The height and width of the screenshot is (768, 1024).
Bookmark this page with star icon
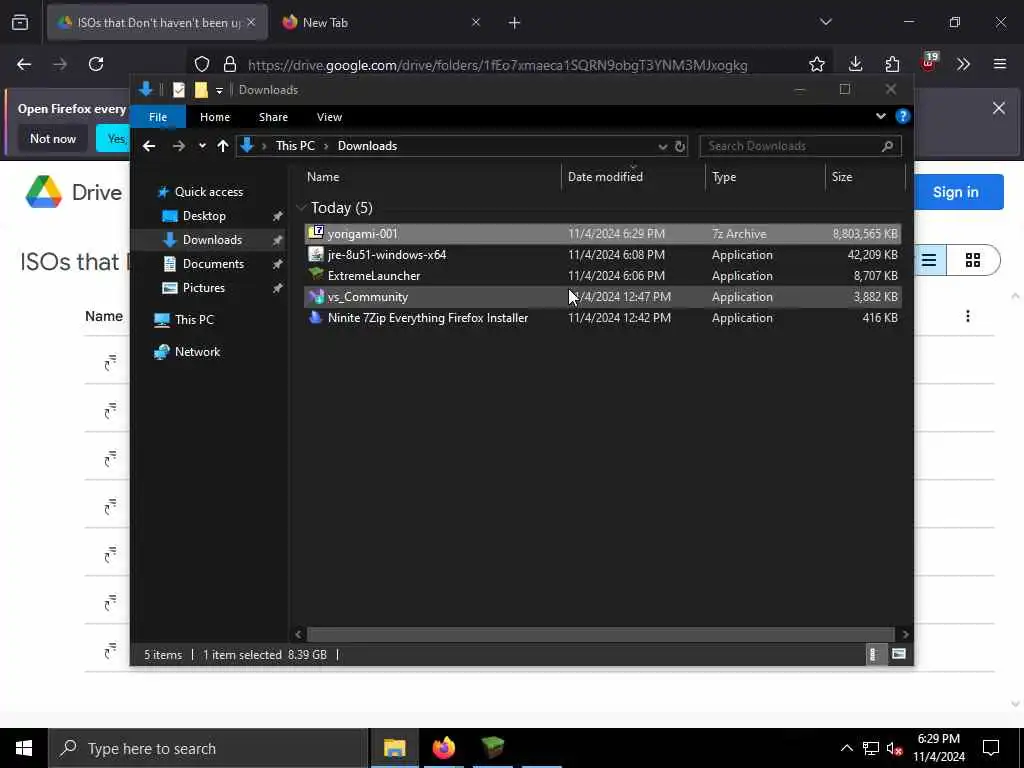816,64
